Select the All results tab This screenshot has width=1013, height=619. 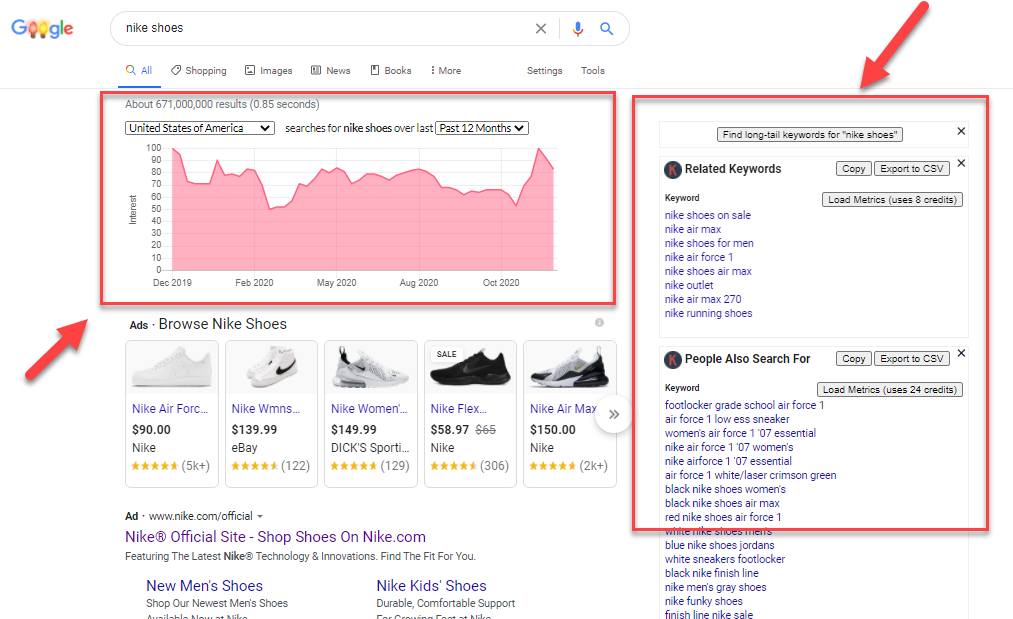tap(139, 70)
